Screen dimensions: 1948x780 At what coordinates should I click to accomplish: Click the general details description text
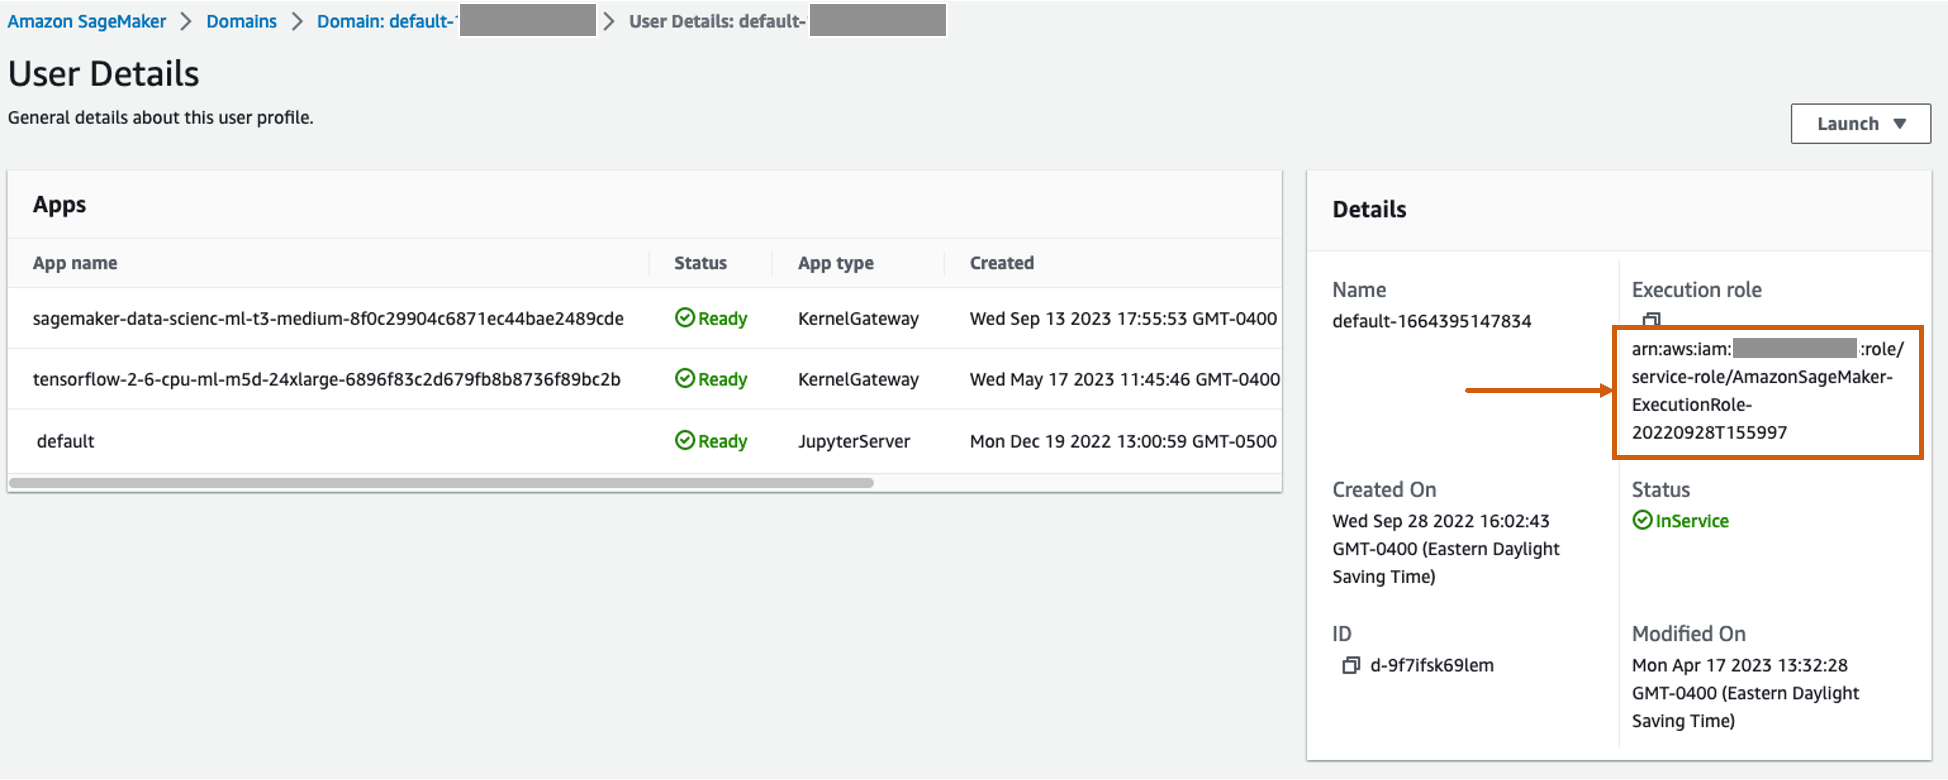(x=161, y=117)
